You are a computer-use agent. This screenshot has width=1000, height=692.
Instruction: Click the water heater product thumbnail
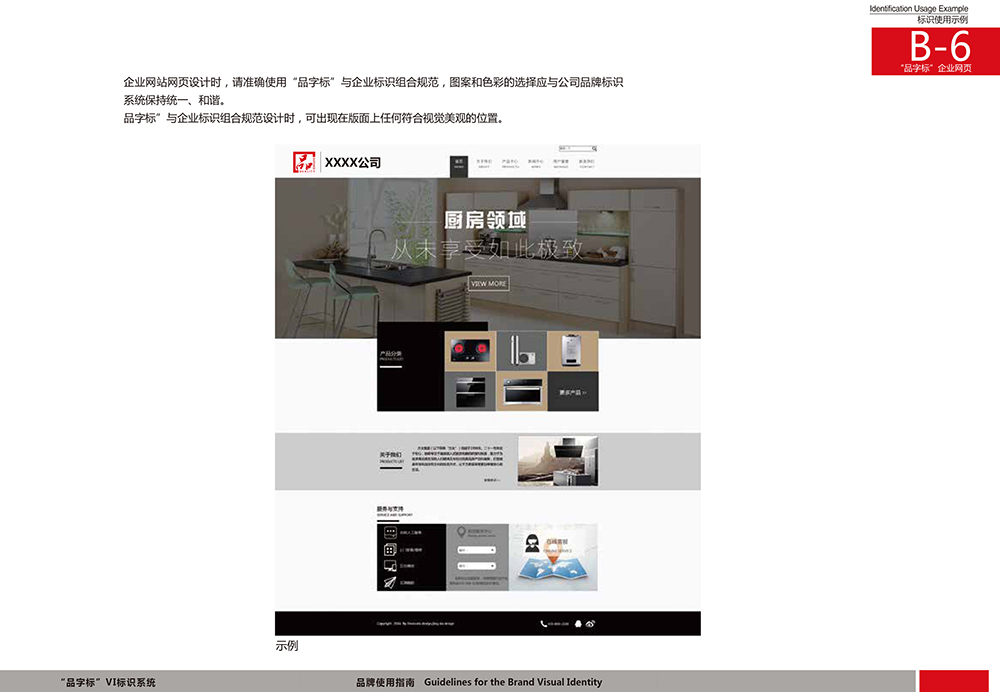pos(573,350)
